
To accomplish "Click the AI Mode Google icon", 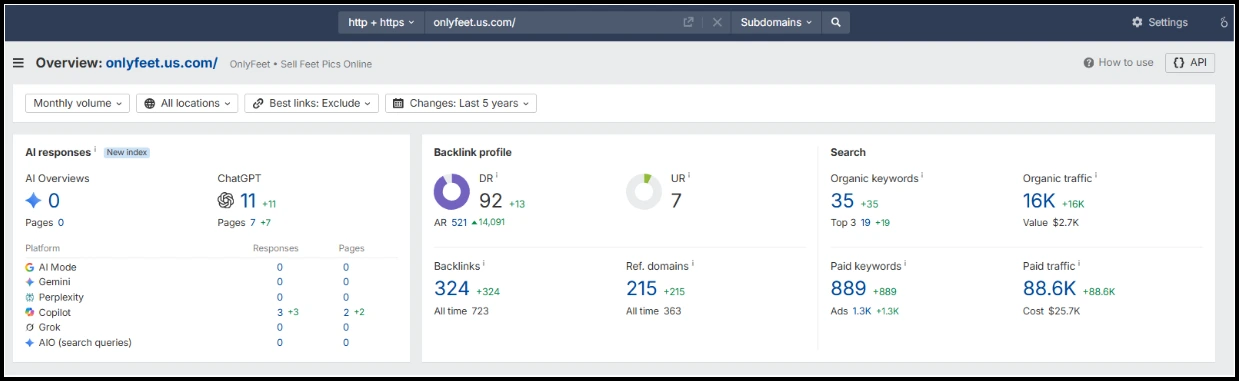I will 30,268.
